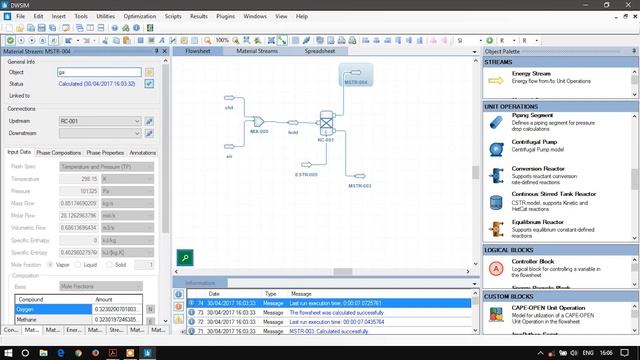The height and width of the screenshot is (360, 640).
Task: Select the Oxygen compound row
Action: (78, 309)
